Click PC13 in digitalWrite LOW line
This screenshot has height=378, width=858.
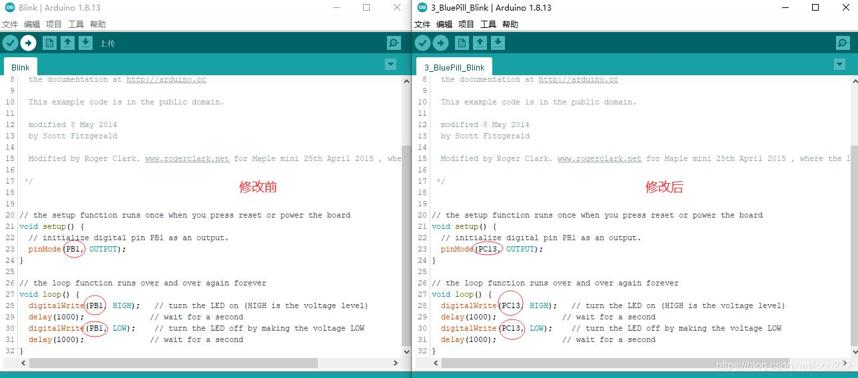(511, 329)
